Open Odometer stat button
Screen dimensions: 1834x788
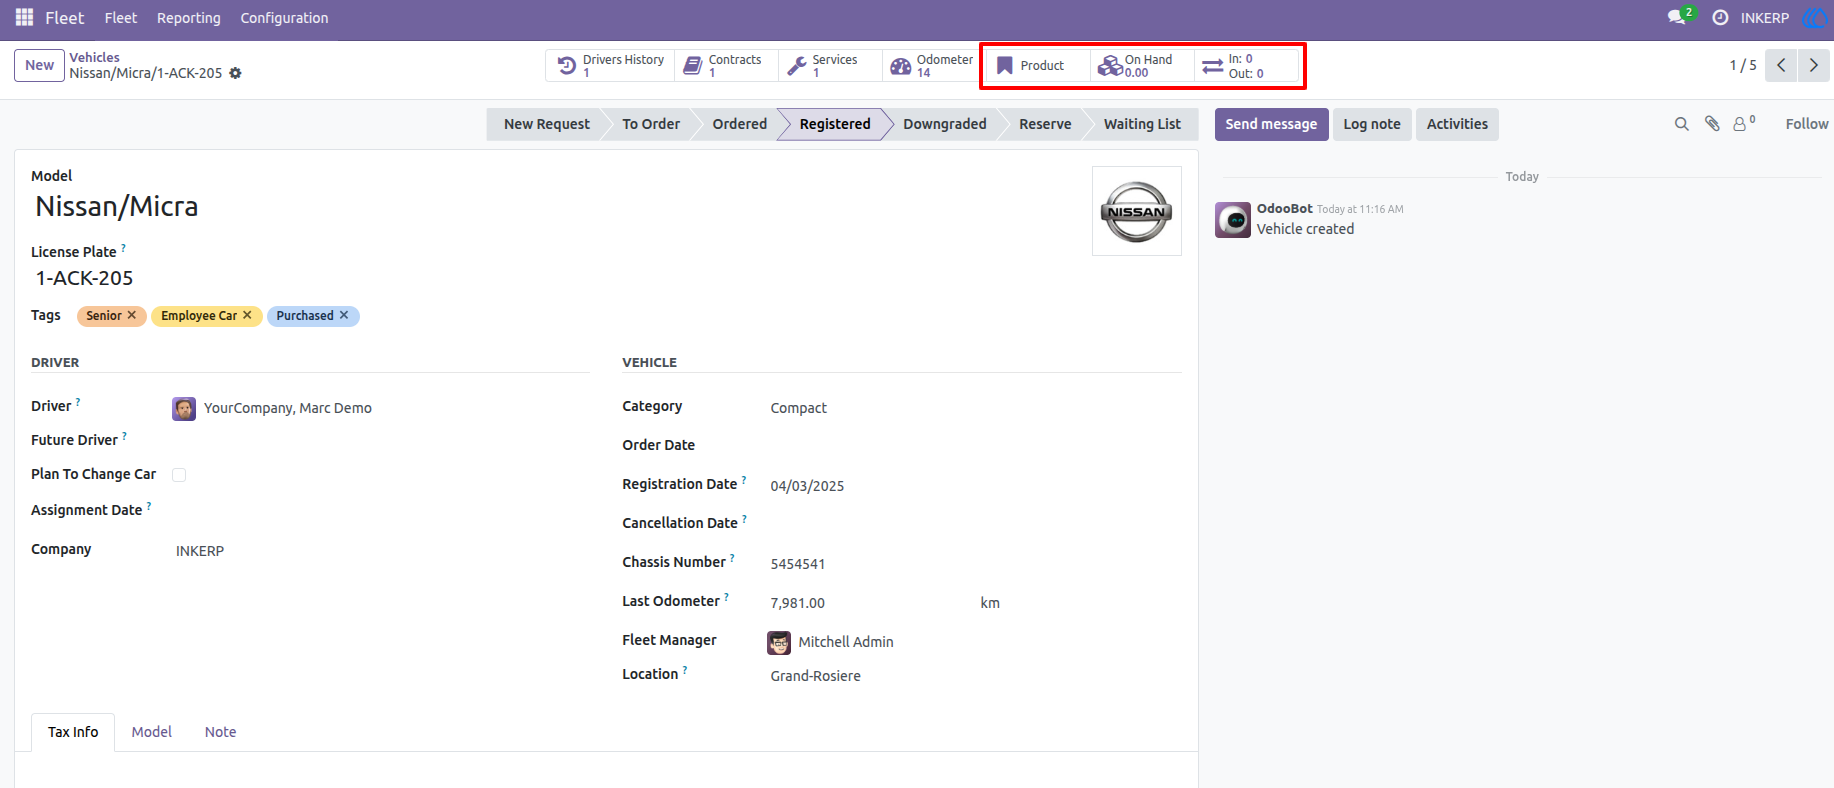(x=931, y=65)
